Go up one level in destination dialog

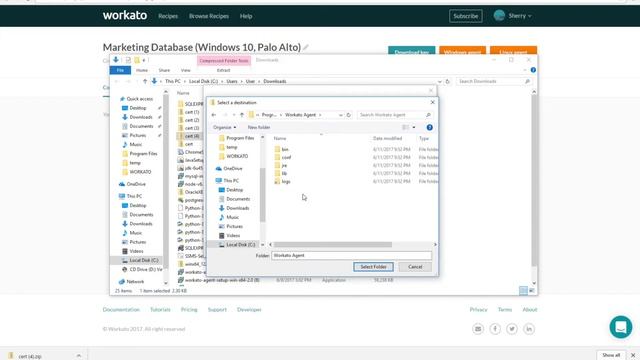click(242, 115)
